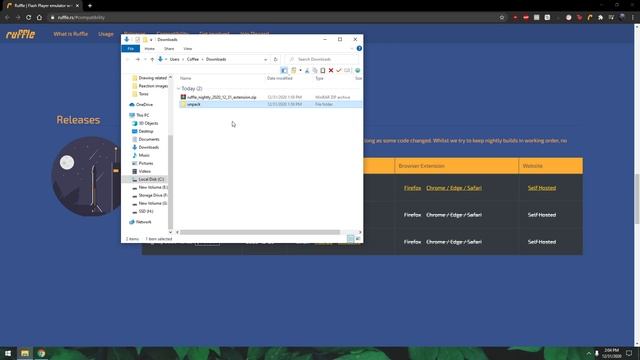This screenshot has height=360, width=640.
Task: Switch Explorer to large icons view
Action: pos(358,238)
